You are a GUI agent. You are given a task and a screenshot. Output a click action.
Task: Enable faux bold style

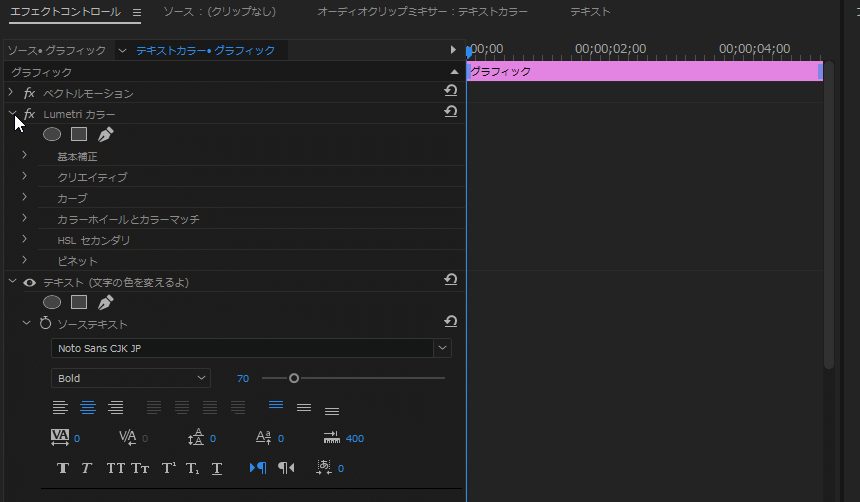tap(63, 468)
